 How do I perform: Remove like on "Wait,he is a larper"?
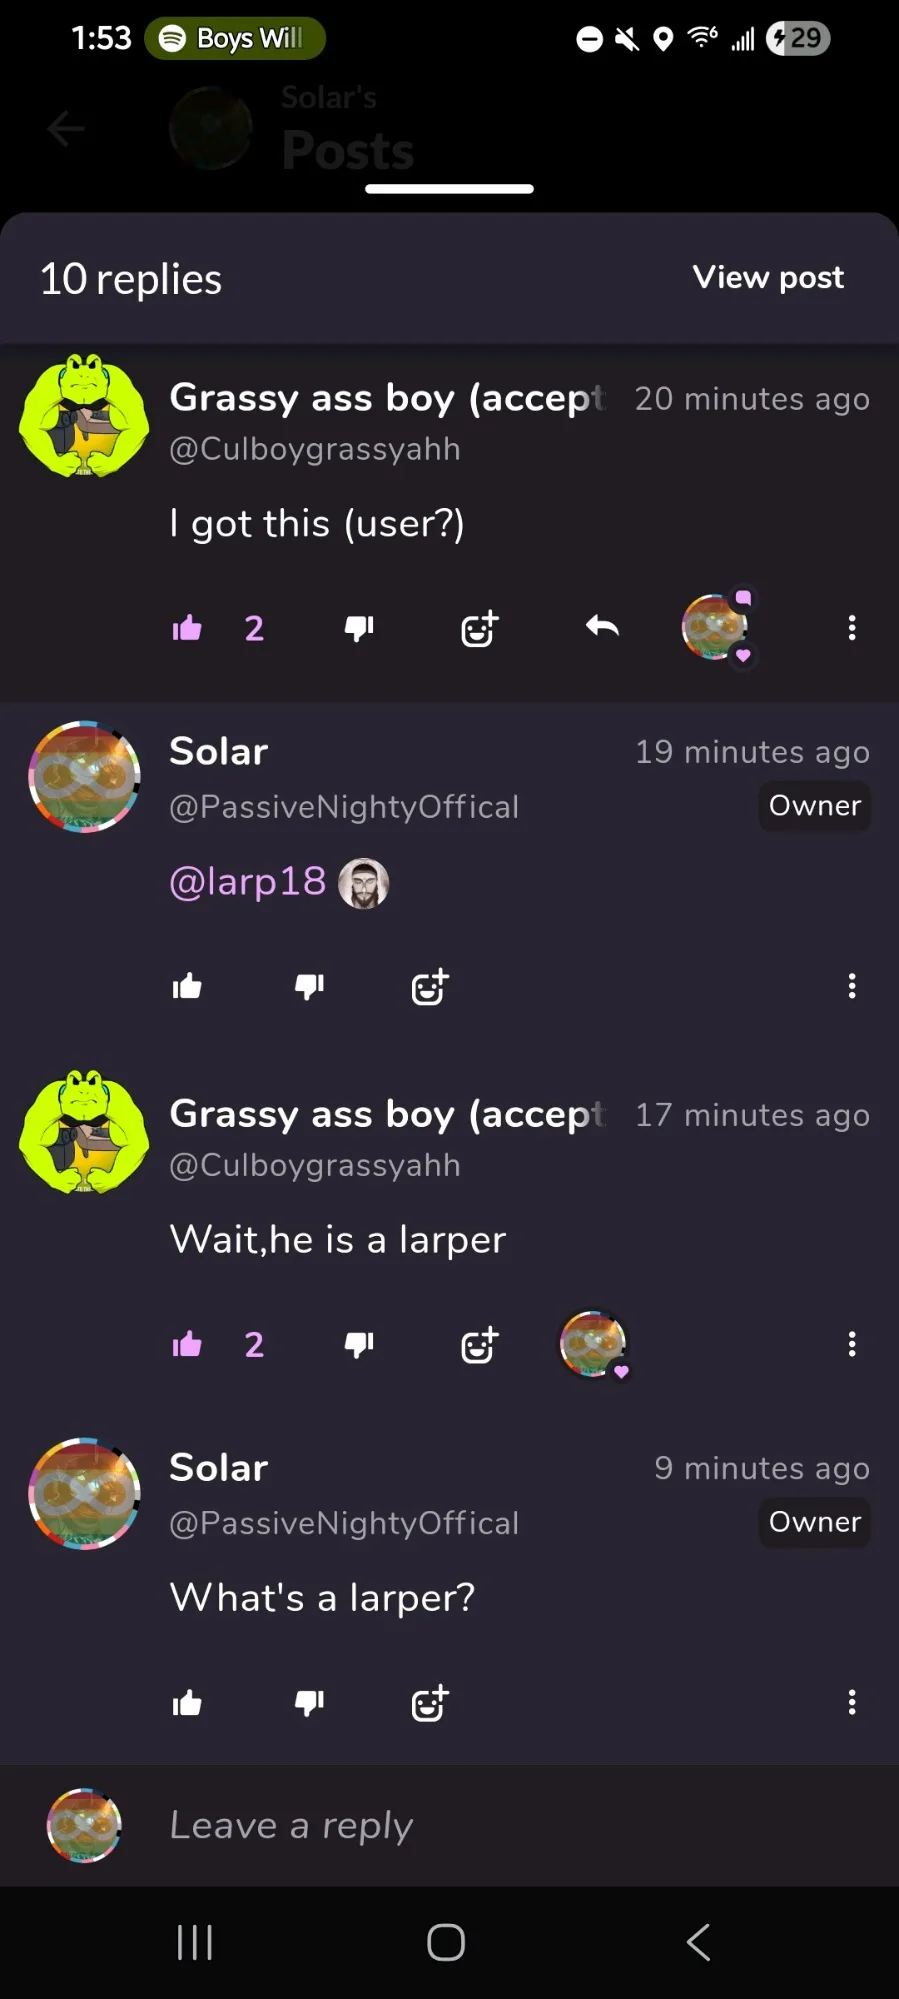click(x=187, y=1344)
